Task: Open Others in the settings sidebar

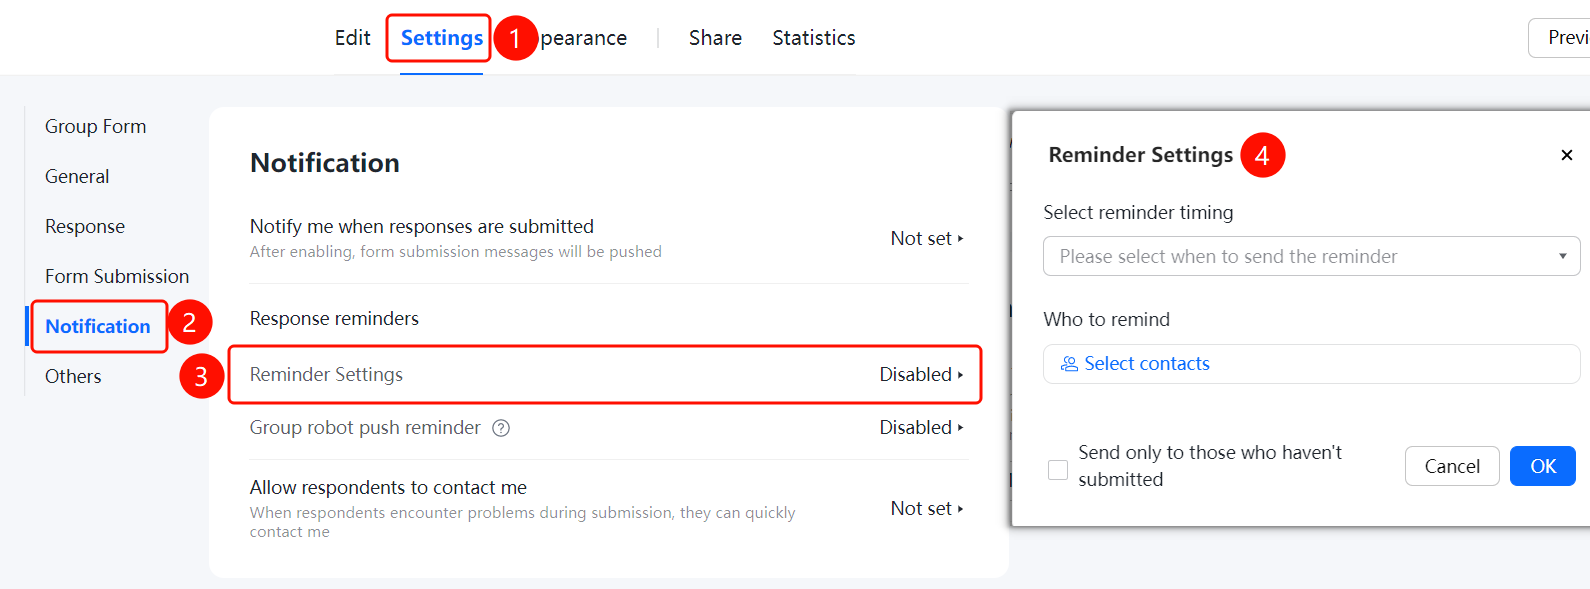Action: point(73,377)
